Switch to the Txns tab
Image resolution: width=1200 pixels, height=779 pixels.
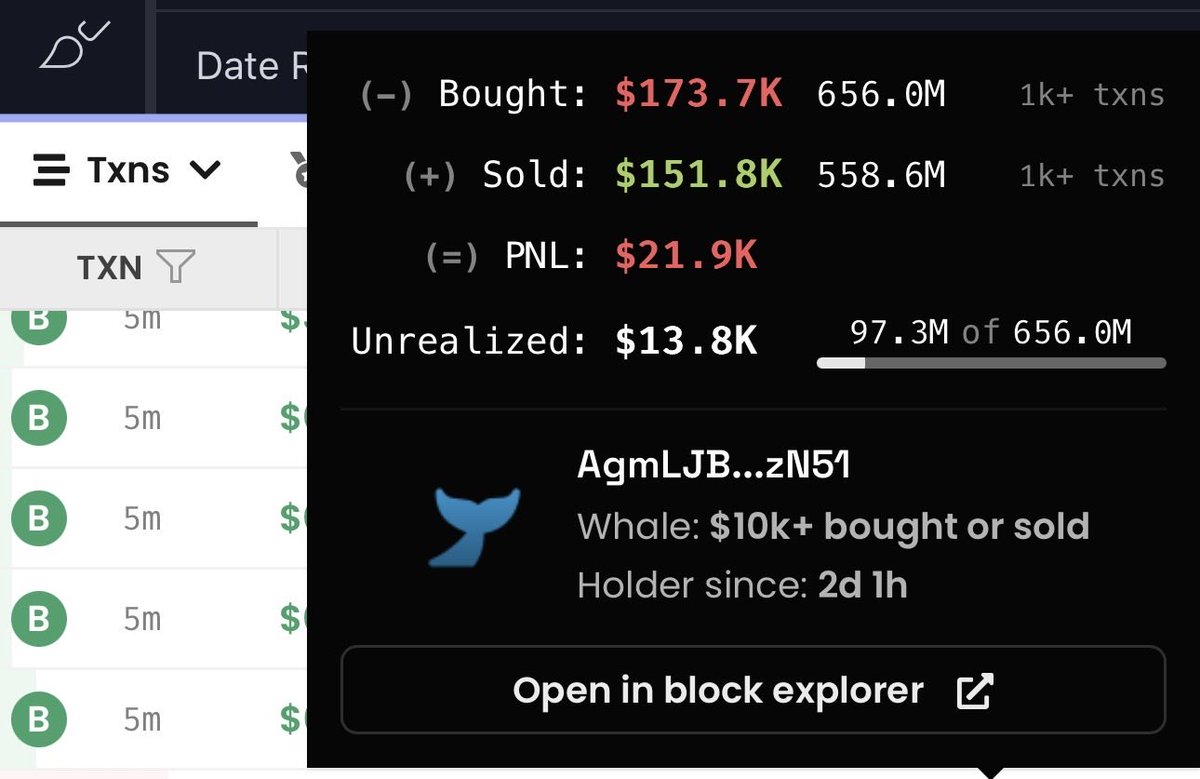pyautogui.click(x=127, y=171)
